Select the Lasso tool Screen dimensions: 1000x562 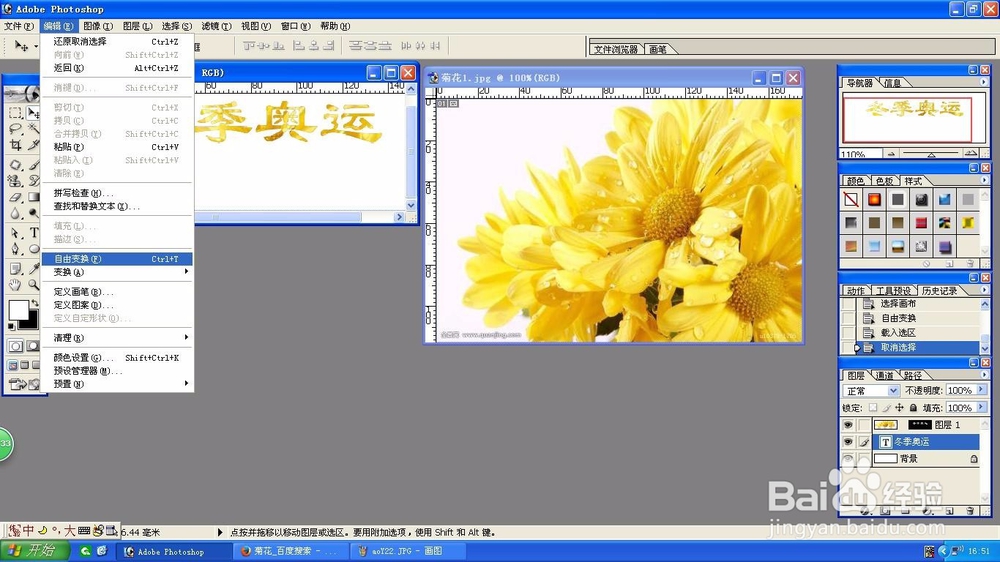click(14, 128)
